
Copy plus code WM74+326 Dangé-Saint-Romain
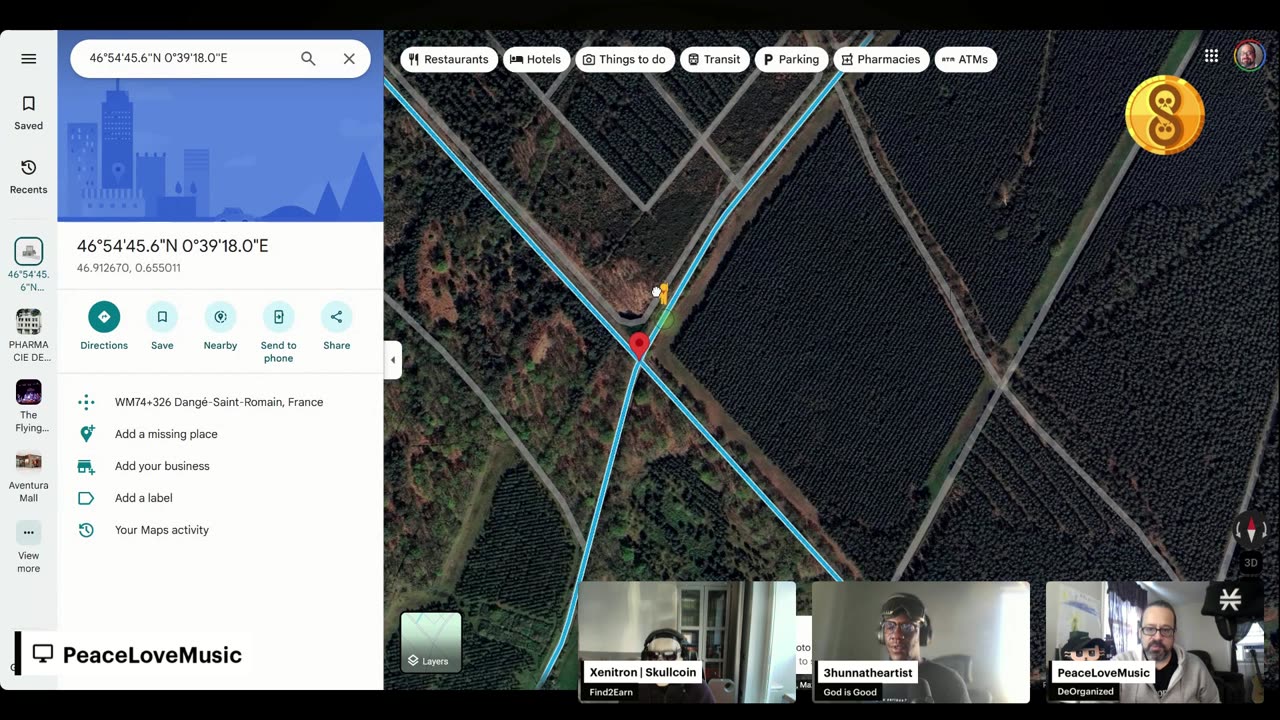(x=220, y=402)
